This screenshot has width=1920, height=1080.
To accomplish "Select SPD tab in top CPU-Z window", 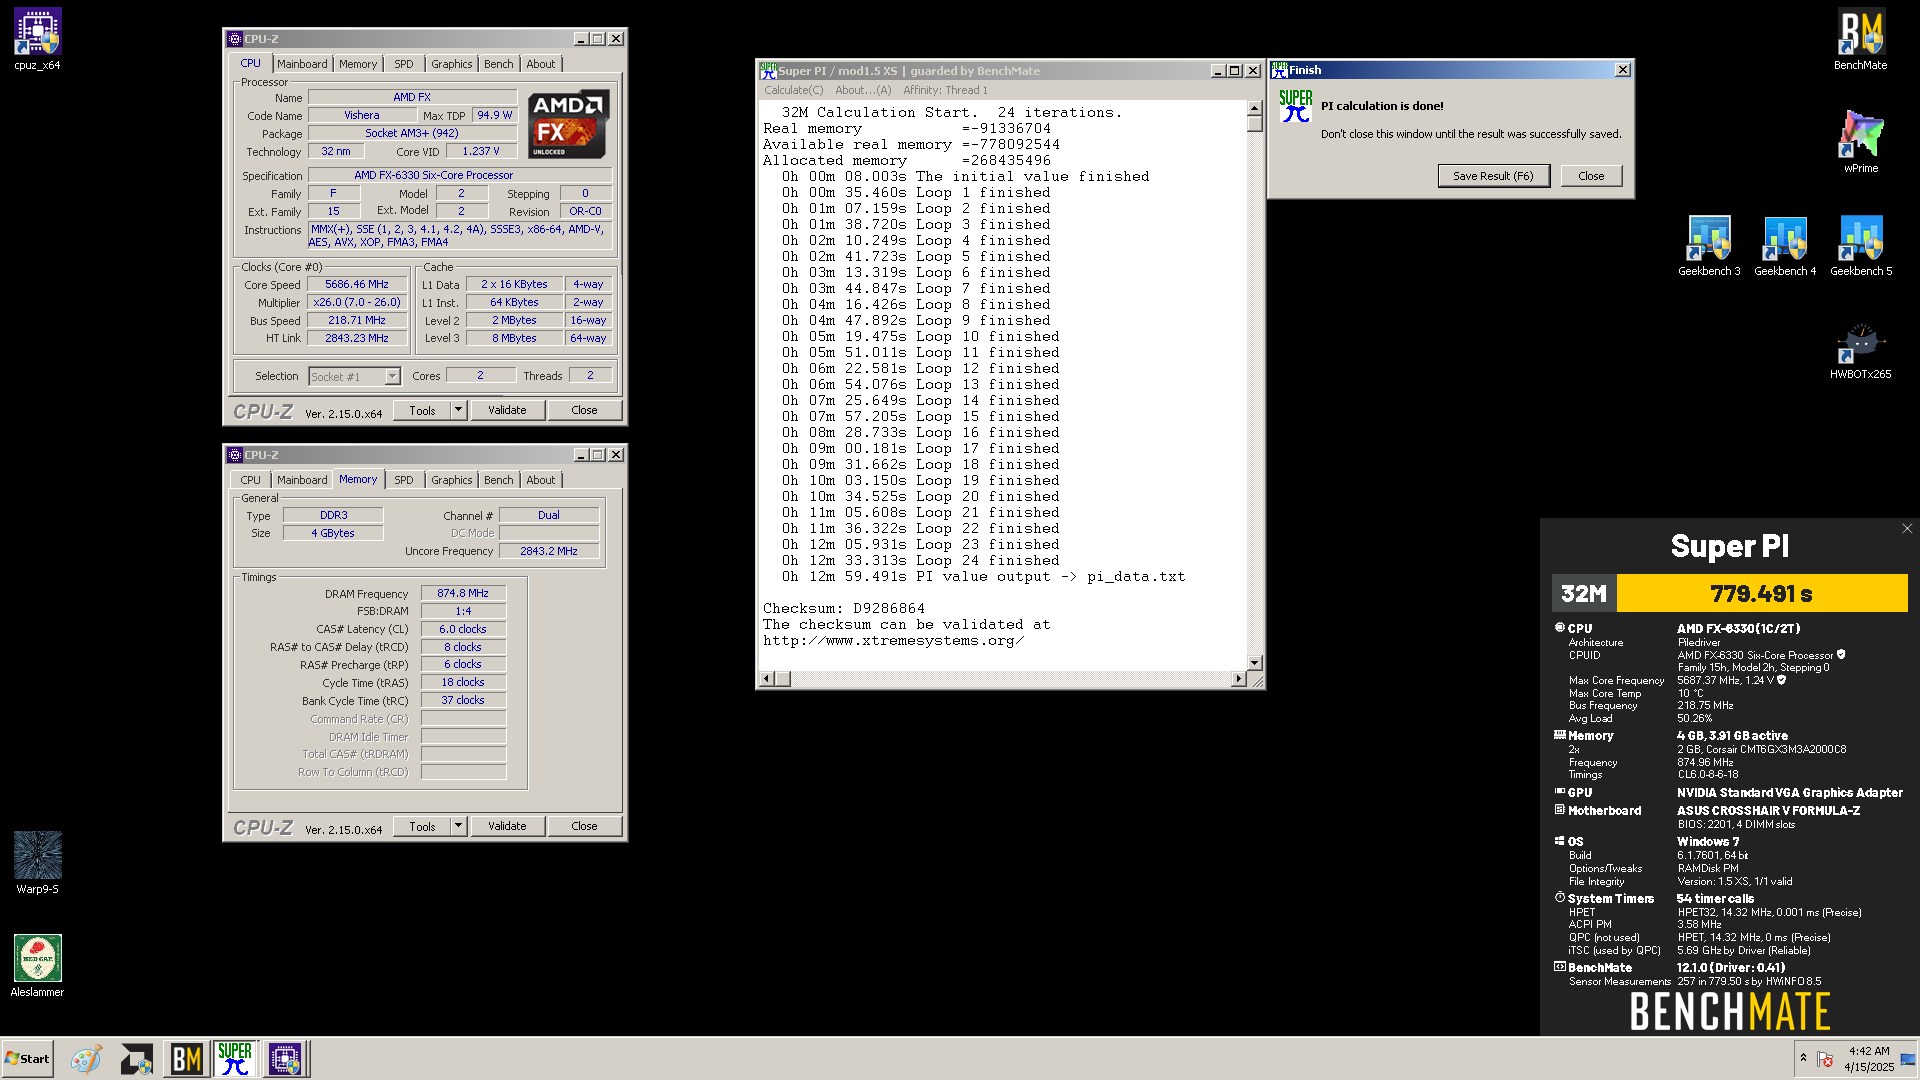I will pos(404,64).
